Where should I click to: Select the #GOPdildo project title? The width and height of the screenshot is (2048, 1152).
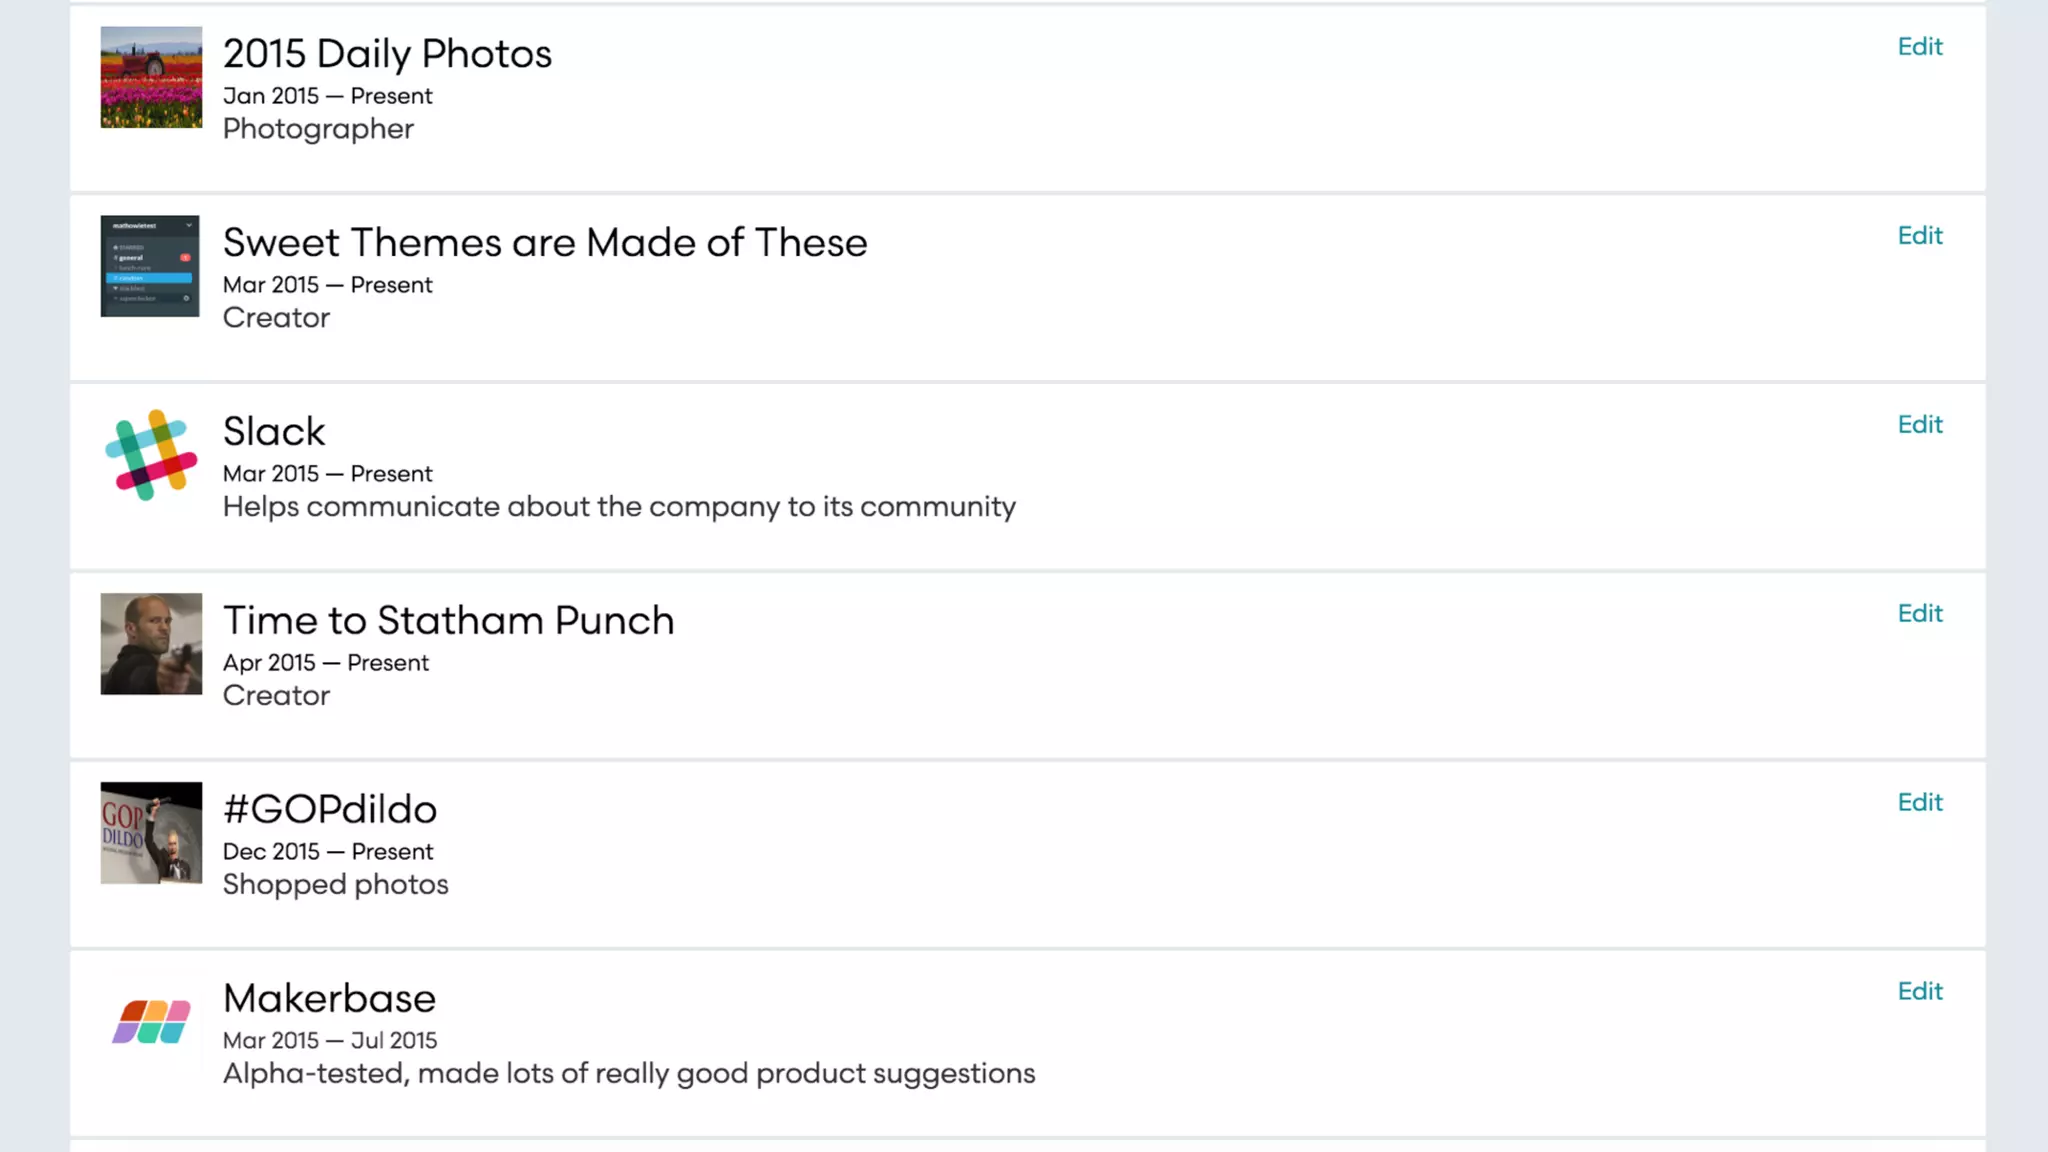[x=330, y=810]
